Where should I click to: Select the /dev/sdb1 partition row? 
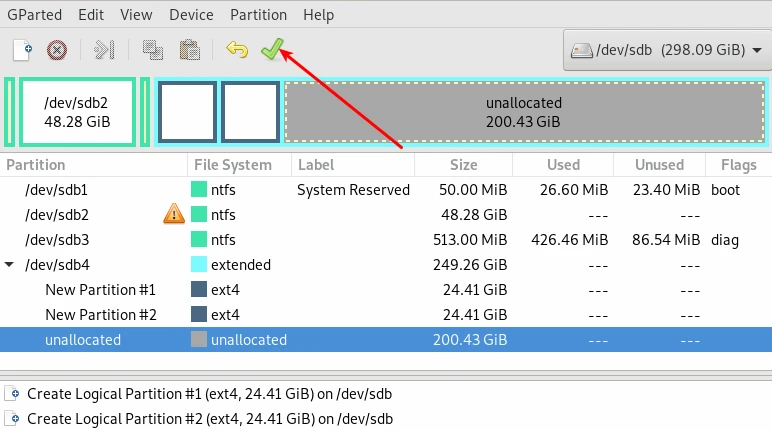(x=386, y=190)
